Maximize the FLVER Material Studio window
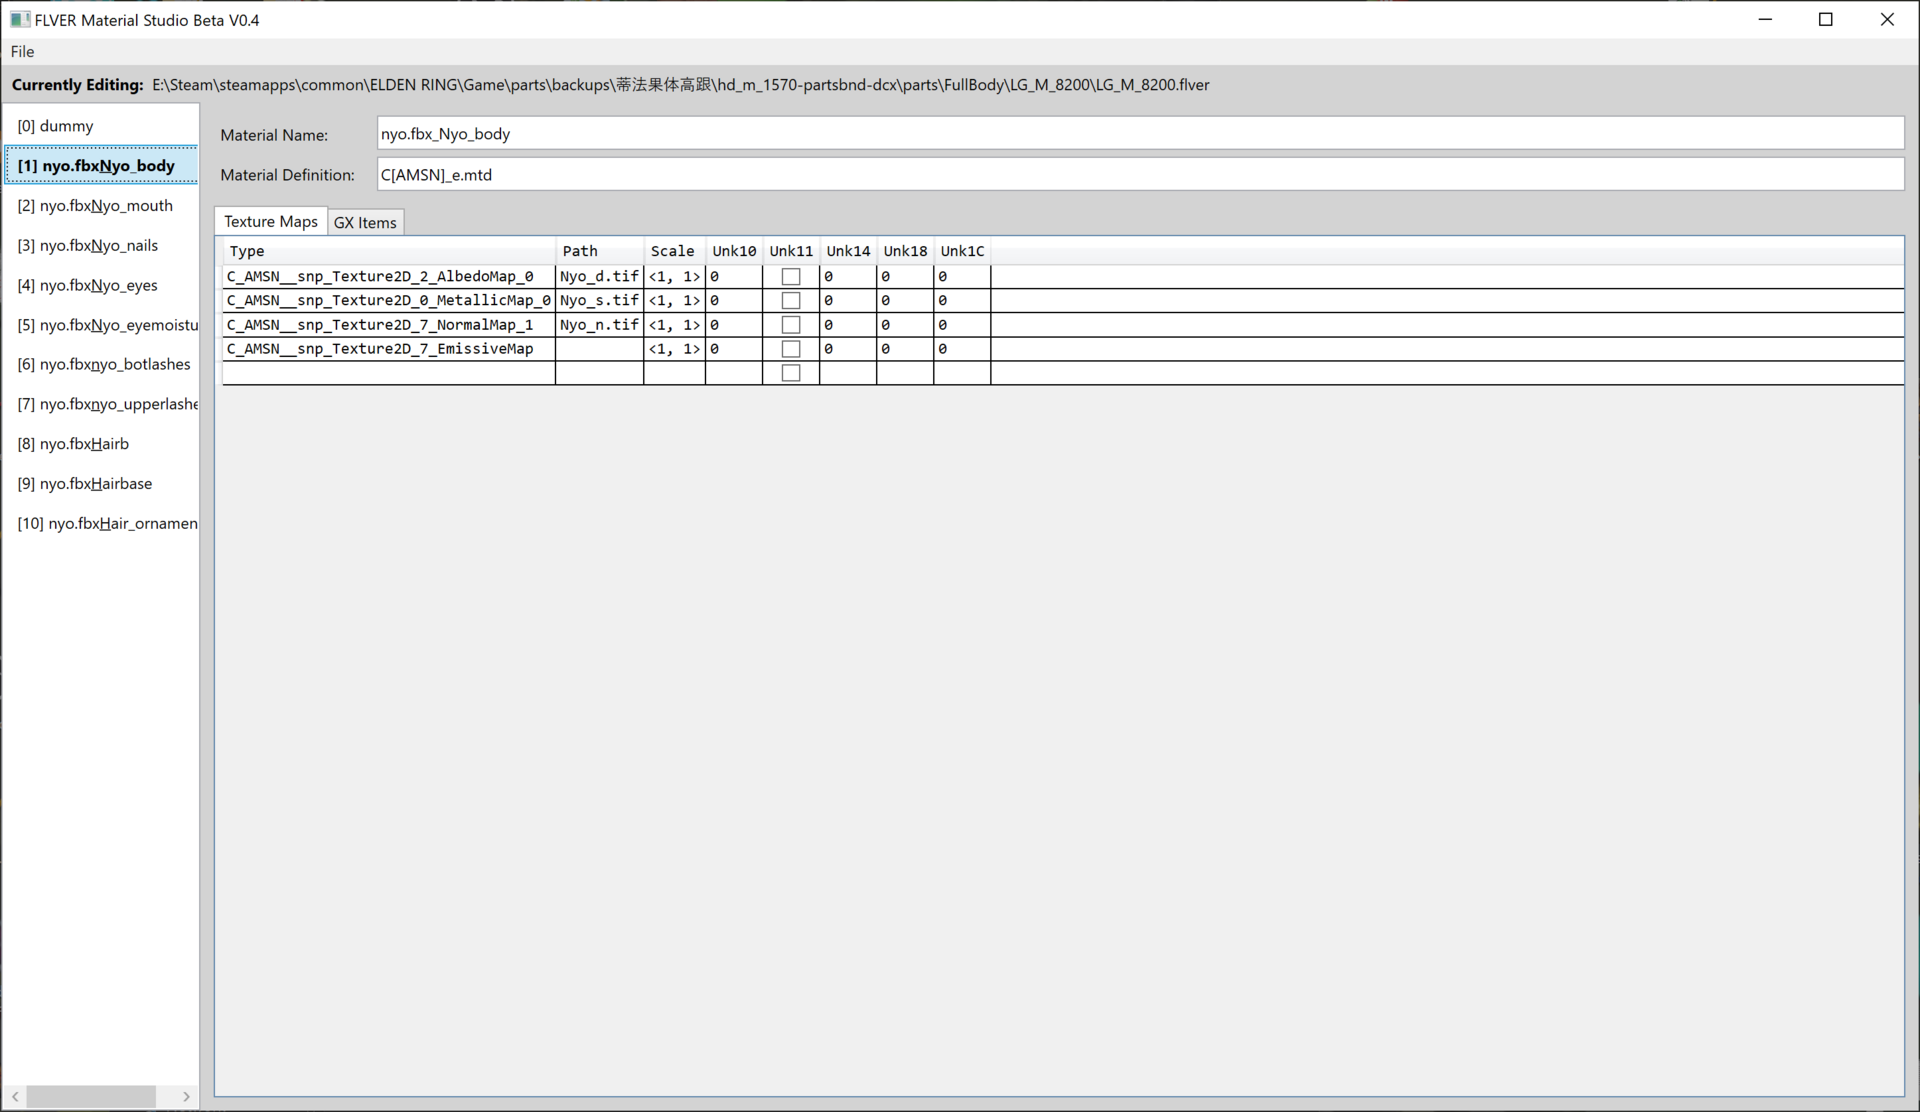1920x1112 pixels. pos(1826,19)
